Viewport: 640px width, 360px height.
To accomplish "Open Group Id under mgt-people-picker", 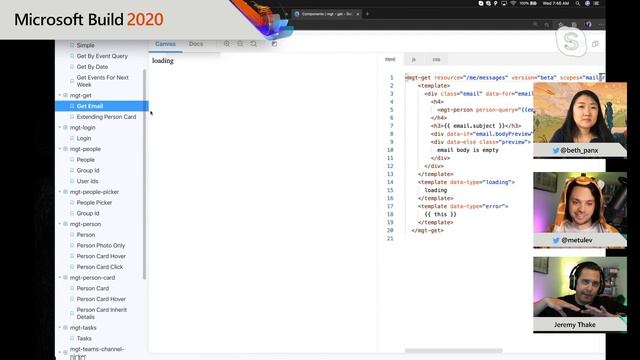I will point(88,213).
